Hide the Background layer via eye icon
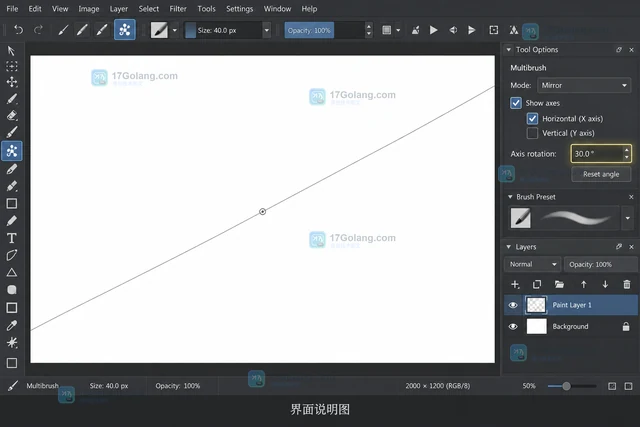640x427 pixels. [x=513, y=327]
